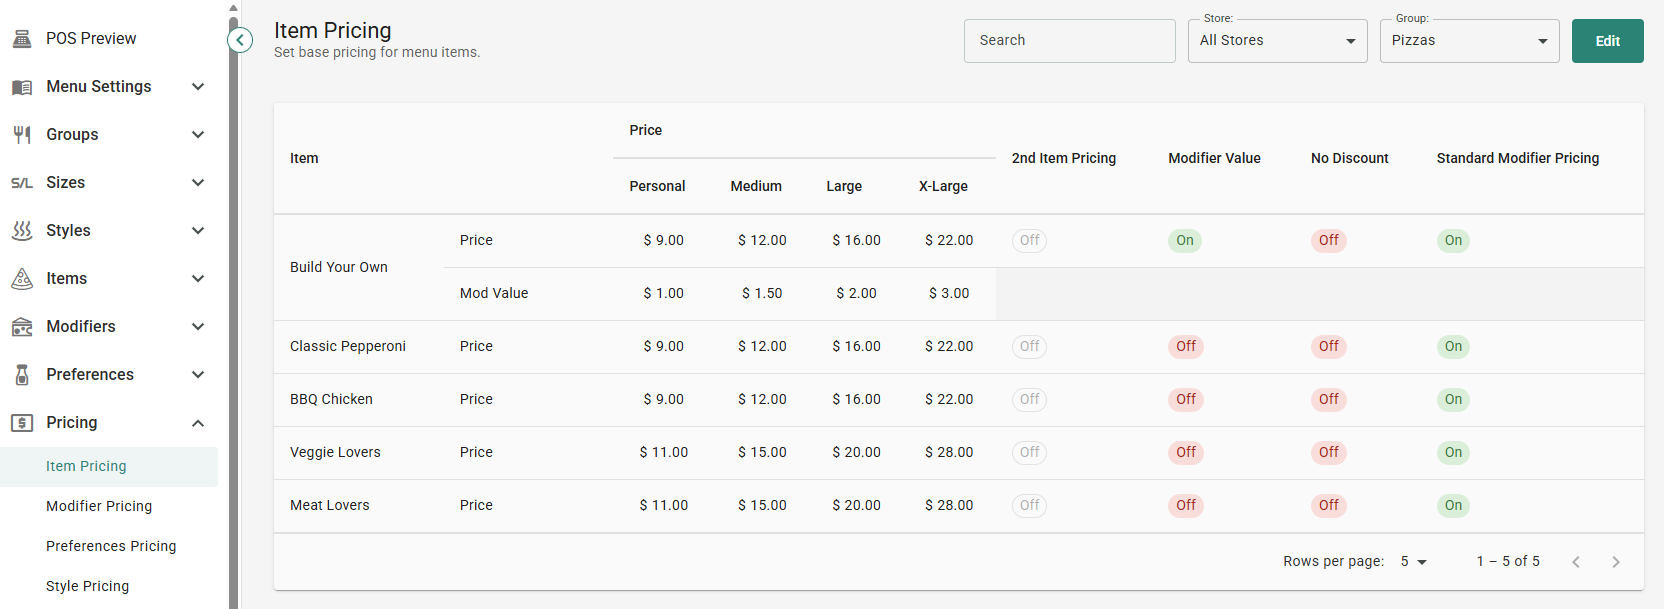Click the Menu Settings book icon
The height and width of the screenshot is (609, 1664).
(x=22, y=87)
